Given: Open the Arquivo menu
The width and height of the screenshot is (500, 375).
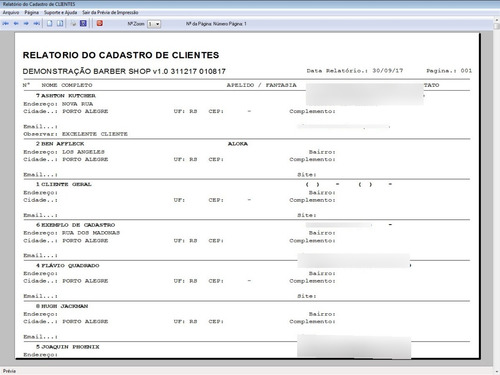Looking at the screenshot, I should click(x=11, y=12).
